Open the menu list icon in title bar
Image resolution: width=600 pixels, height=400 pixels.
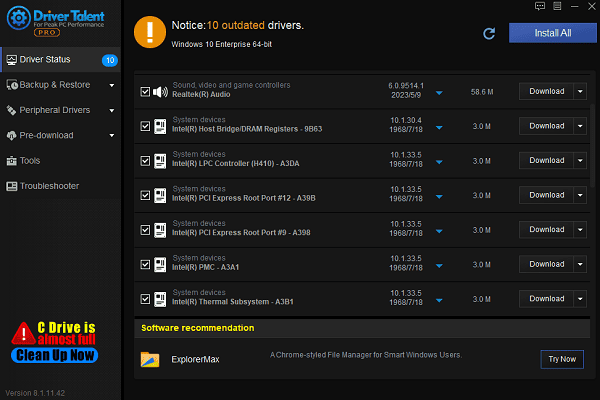pos(557,6)
